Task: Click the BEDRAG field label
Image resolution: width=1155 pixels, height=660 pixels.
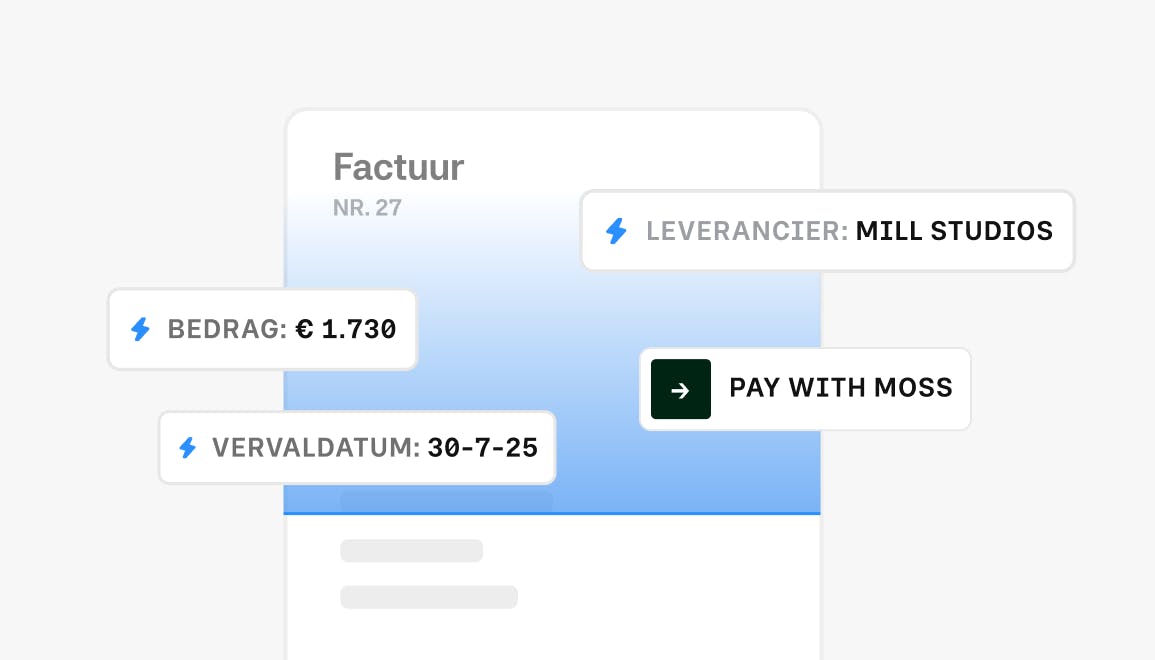Action: (227, 329)
